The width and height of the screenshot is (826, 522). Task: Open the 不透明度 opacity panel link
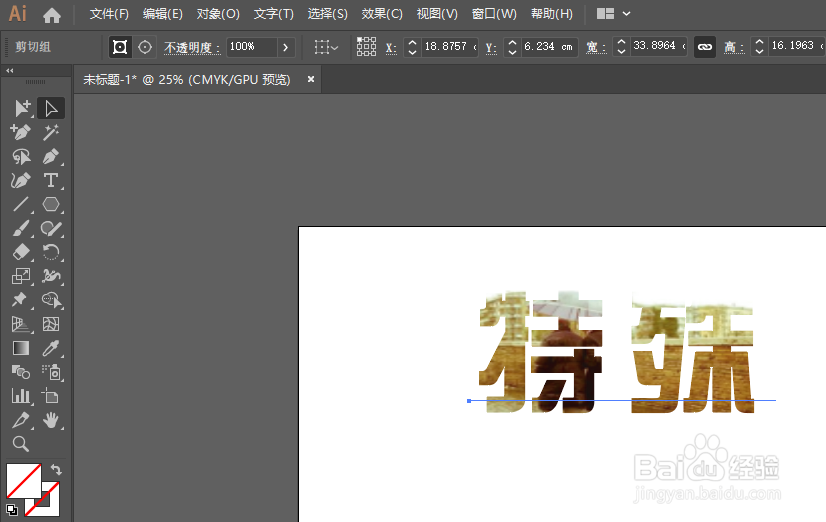[192, 47]
